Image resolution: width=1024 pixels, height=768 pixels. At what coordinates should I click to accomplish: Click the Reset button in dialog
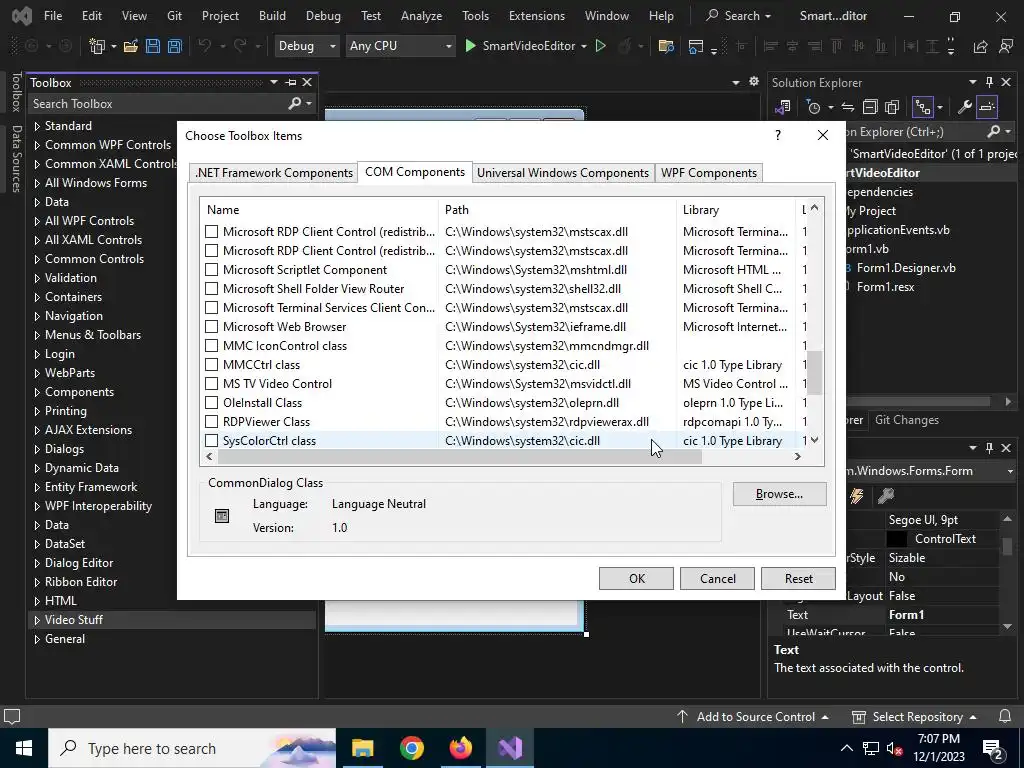(799, 579)
